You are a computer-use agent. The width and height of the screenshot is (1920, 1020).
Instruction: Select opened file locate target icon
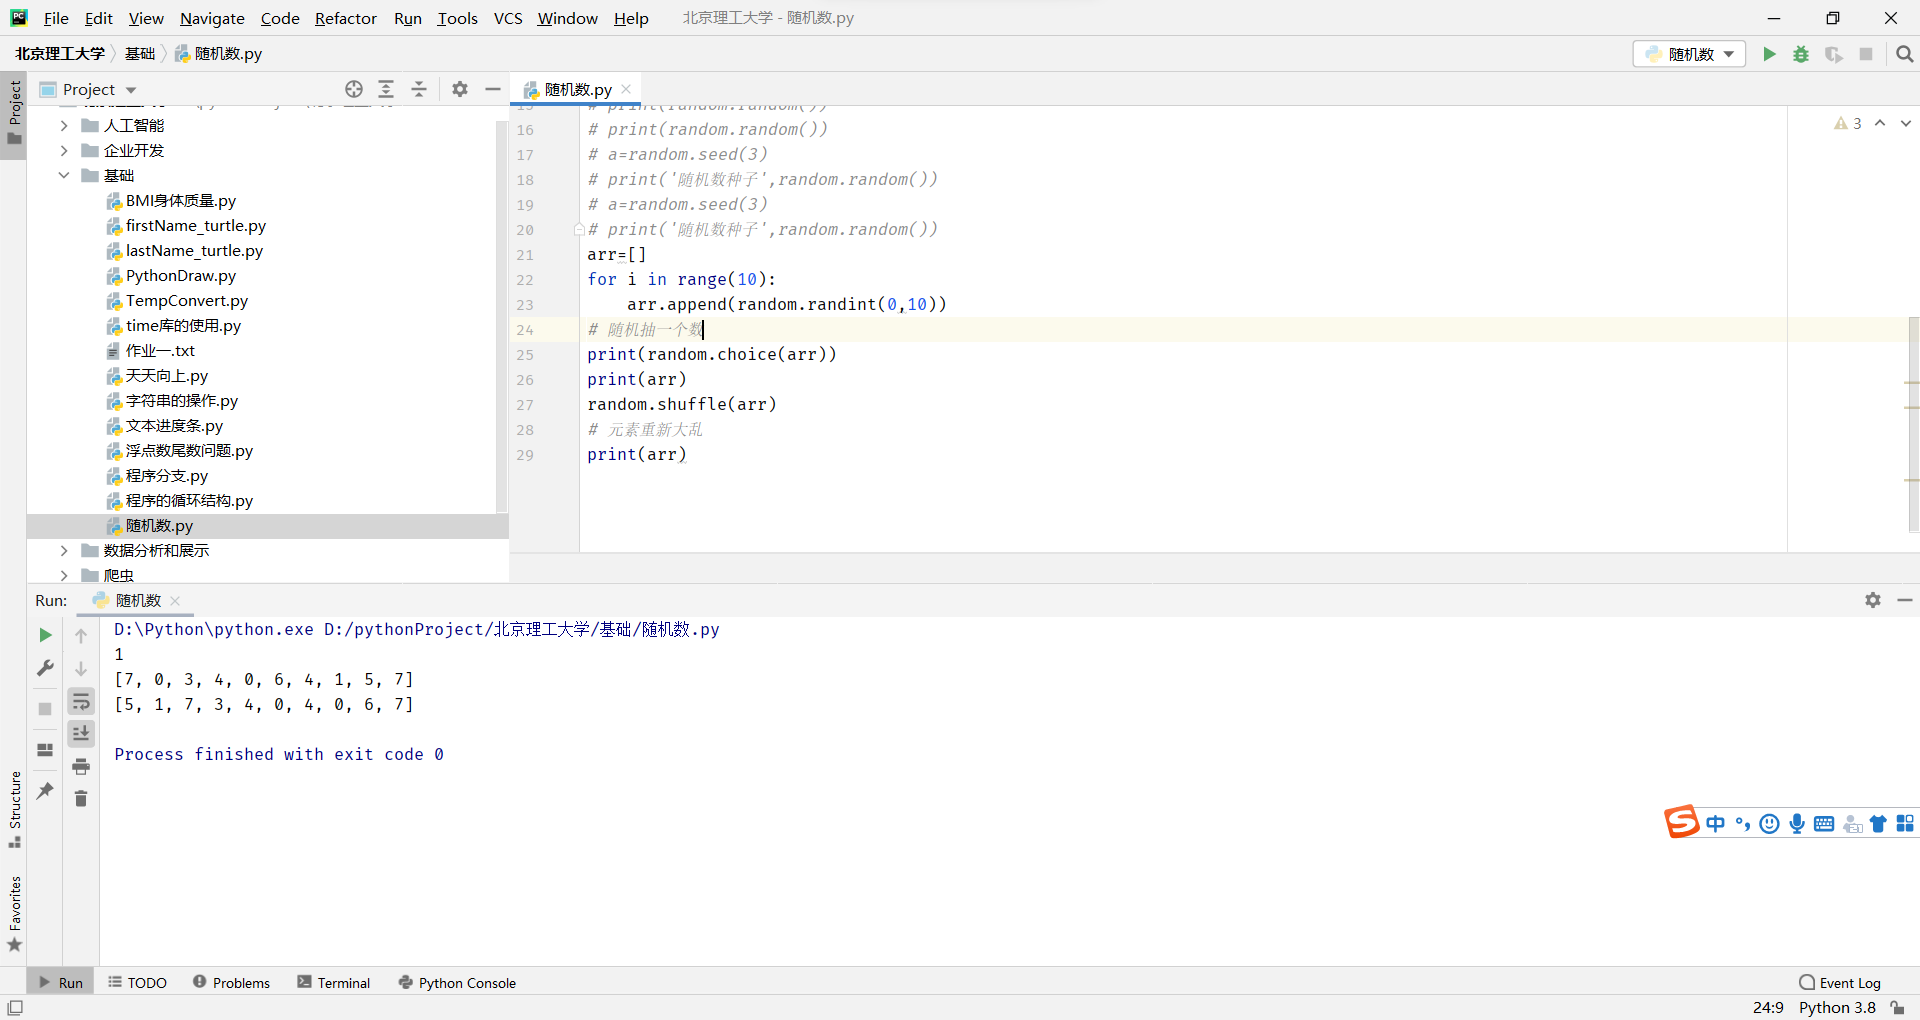[x=354, y=89]
